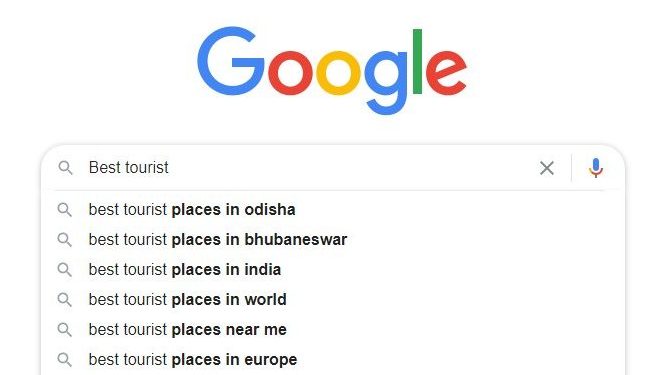Select suggestion best tourist places in bhubaneswar
This screenshot has height=375, width=662.
coord(333,239)
